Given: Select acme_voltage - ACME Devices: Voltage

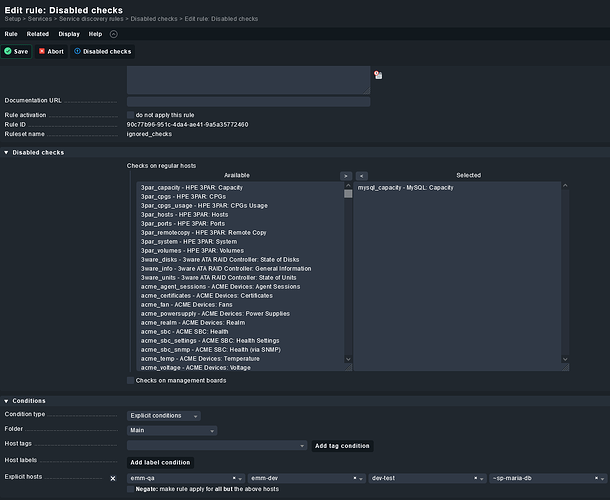Looking at the screenshot, I should (x=196, y=367).
